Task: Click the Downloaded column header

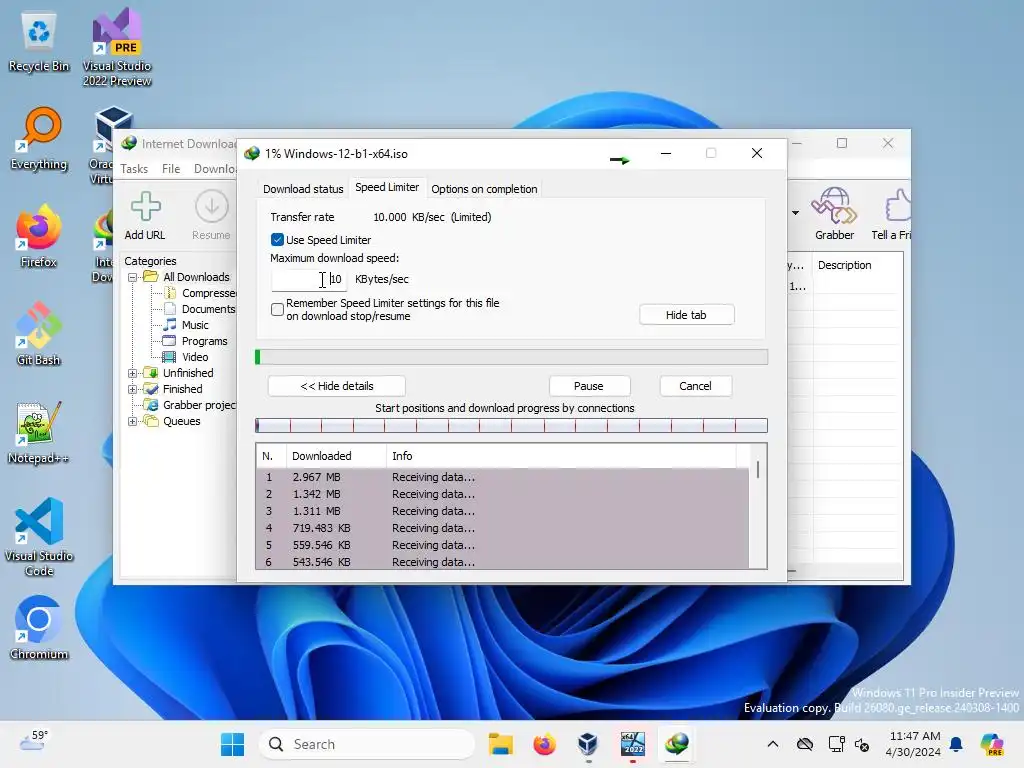Action: tap(336, 456)
